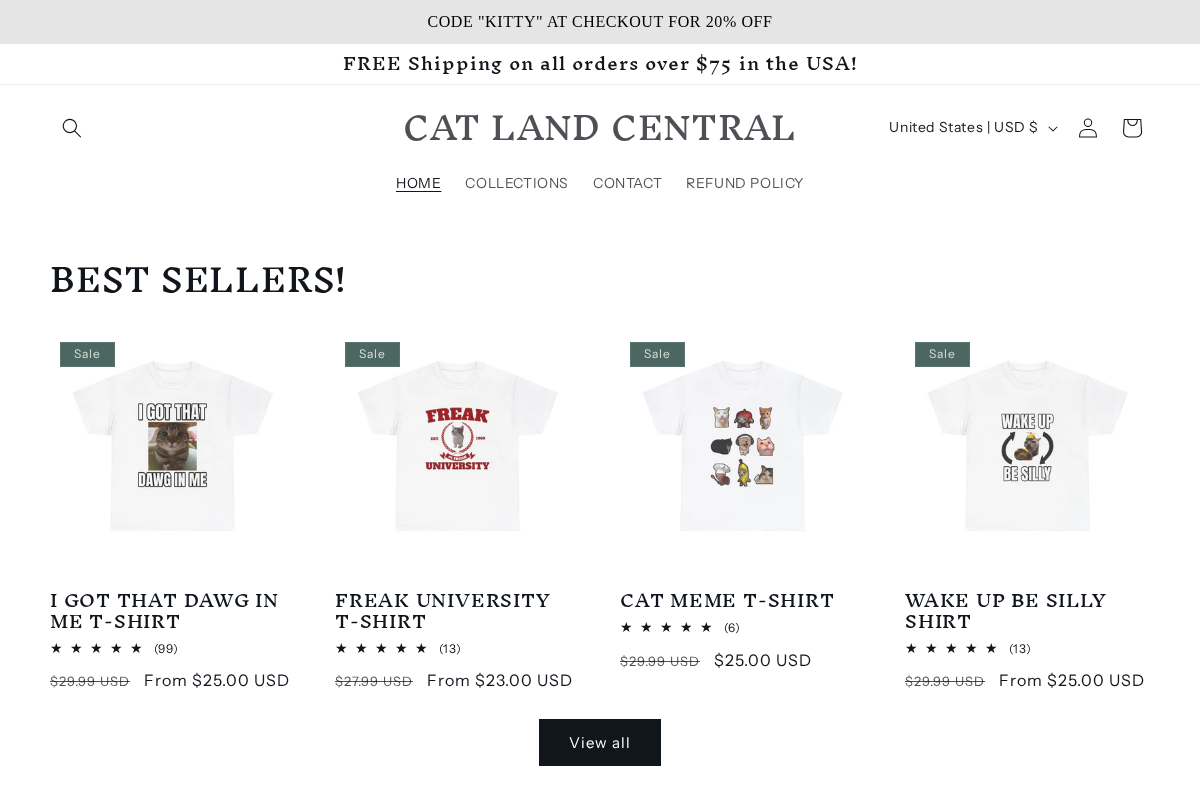Click the Sale badge on Cat Meme T-Shirt
The width and height of the screenshot is (1200, 800).
pos(657,354)
